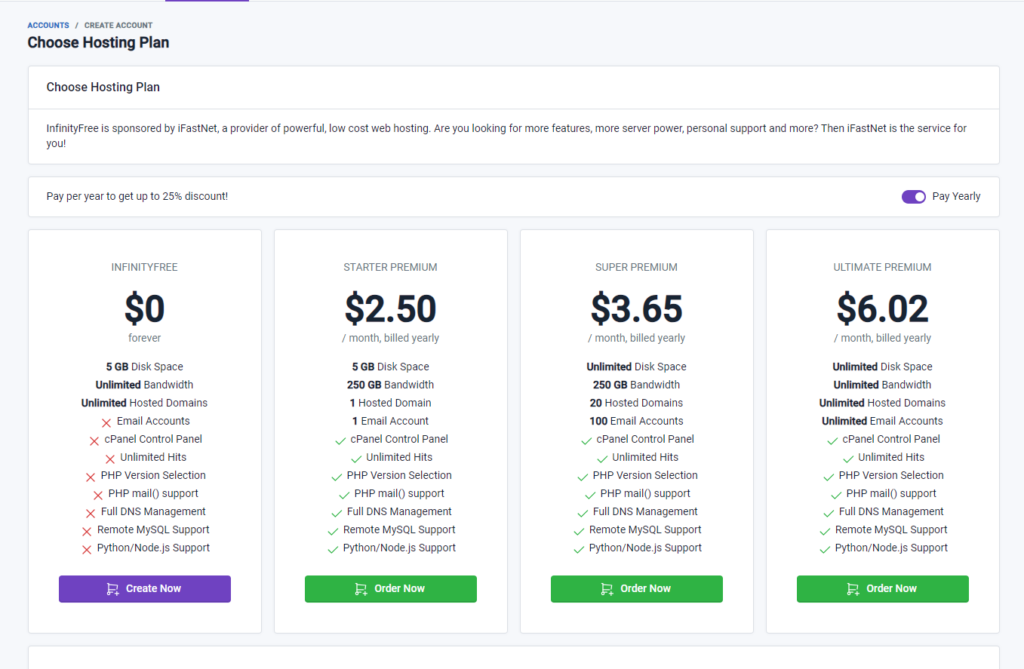Select the $3.65 Super Premium price
The image size is (1024, 669).
(x=637, y=308)
